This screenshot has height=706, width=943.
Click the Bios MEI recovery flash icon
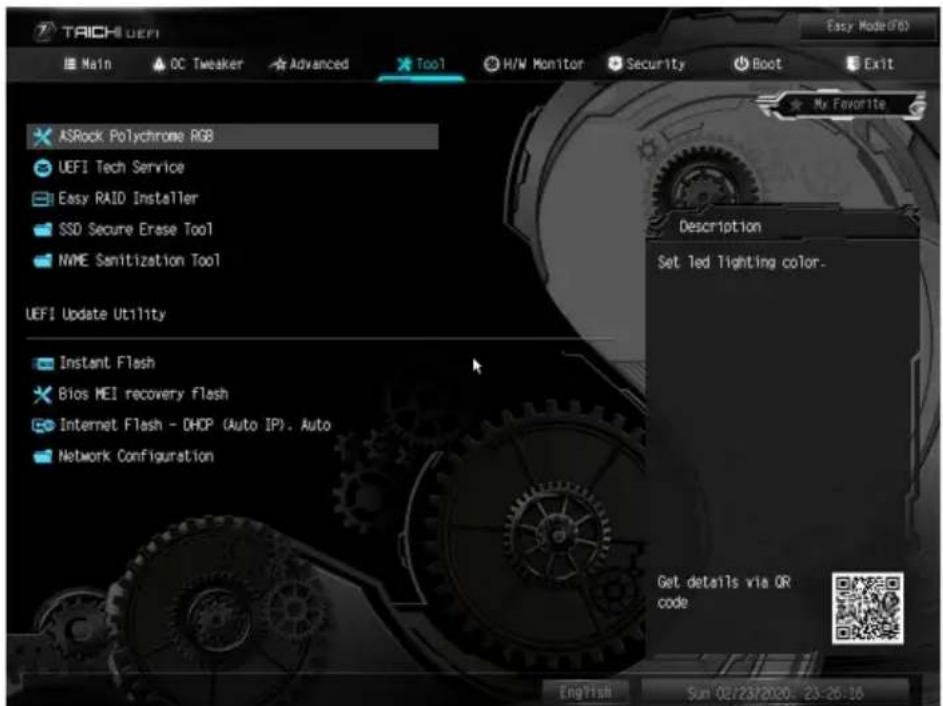tap(42, 394)
